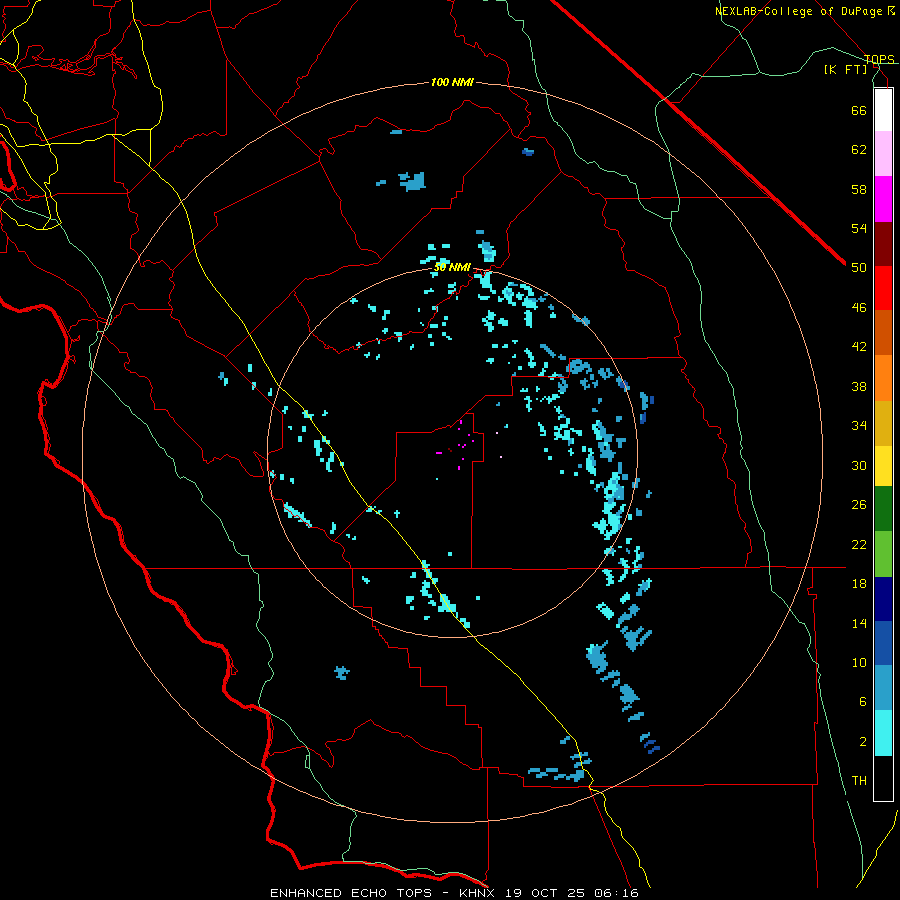Click the cyan swatch between 2 and 6
Screen dimensions: 900x900
883,733
